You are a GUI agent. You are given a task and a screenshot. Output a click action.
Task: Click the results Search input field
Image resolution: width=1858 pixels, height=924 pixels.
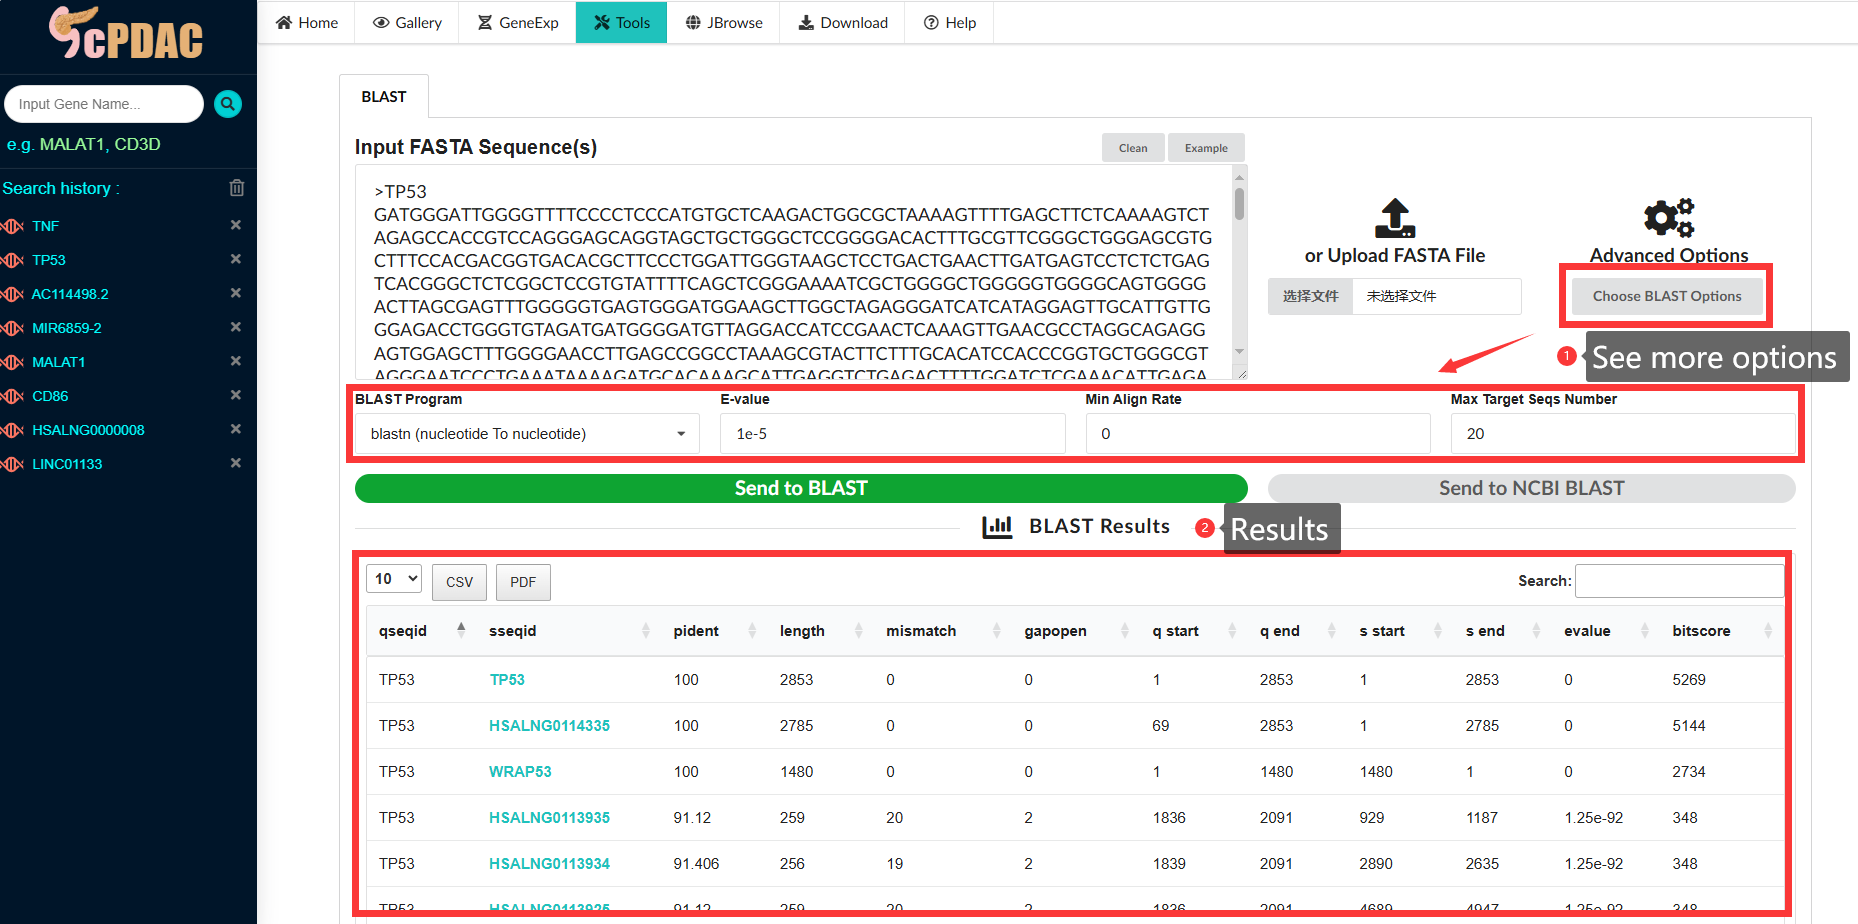pos(1679,581)
